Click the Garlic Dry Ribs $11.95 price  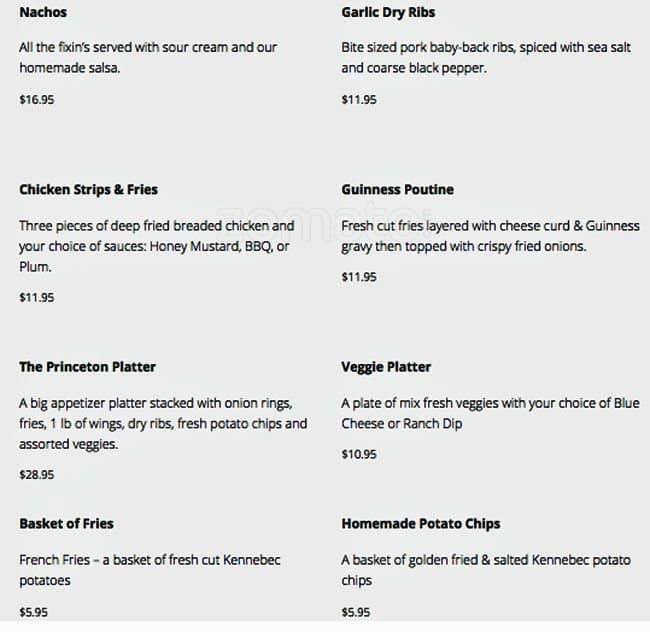[359, 100]
